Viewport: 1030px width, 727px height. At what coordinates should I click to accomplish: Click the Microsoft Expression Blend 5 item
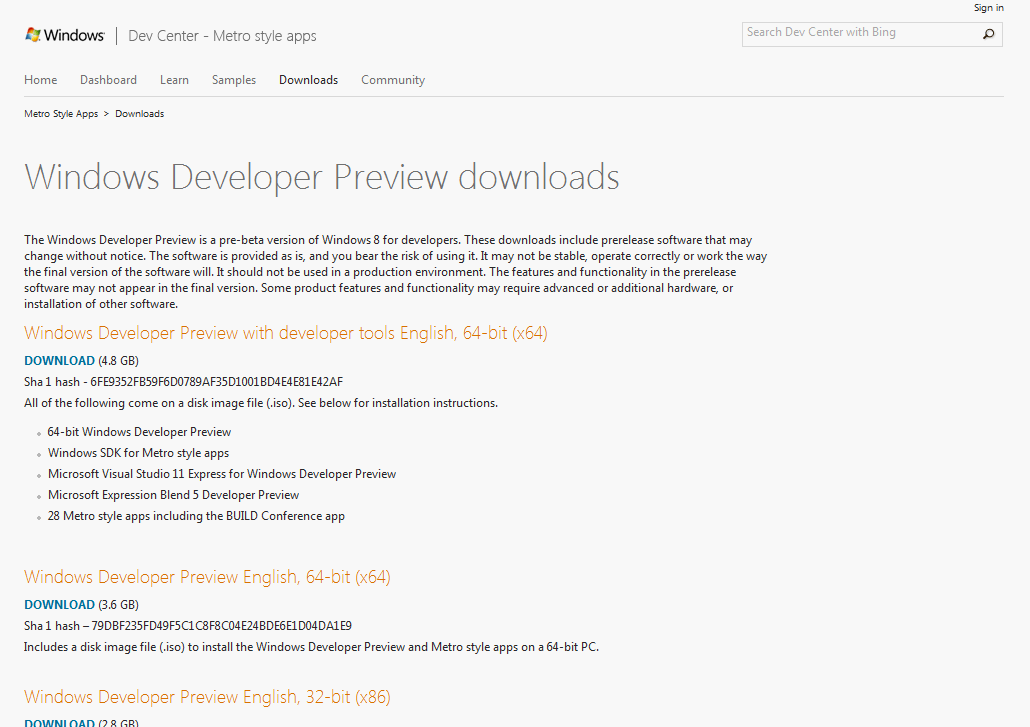[173, 495]
